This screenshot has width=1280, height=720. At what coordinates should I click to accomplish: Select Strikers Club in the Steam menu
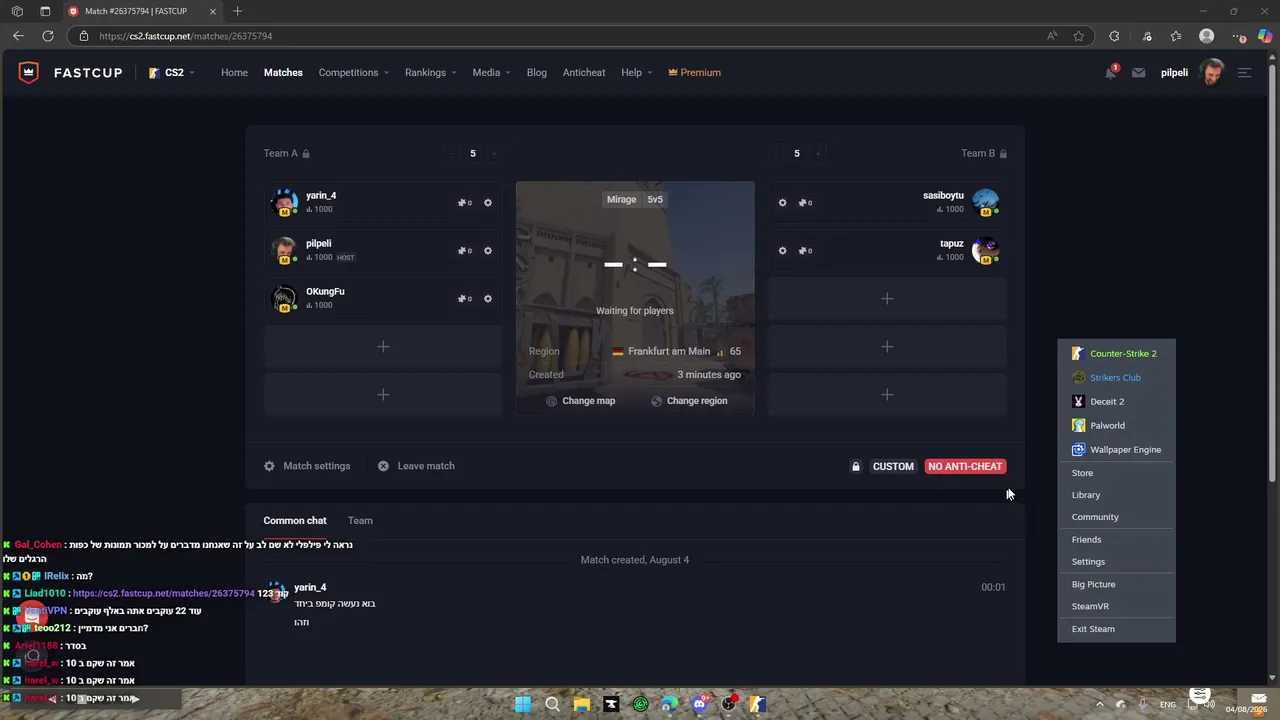tap(1116, 378)
